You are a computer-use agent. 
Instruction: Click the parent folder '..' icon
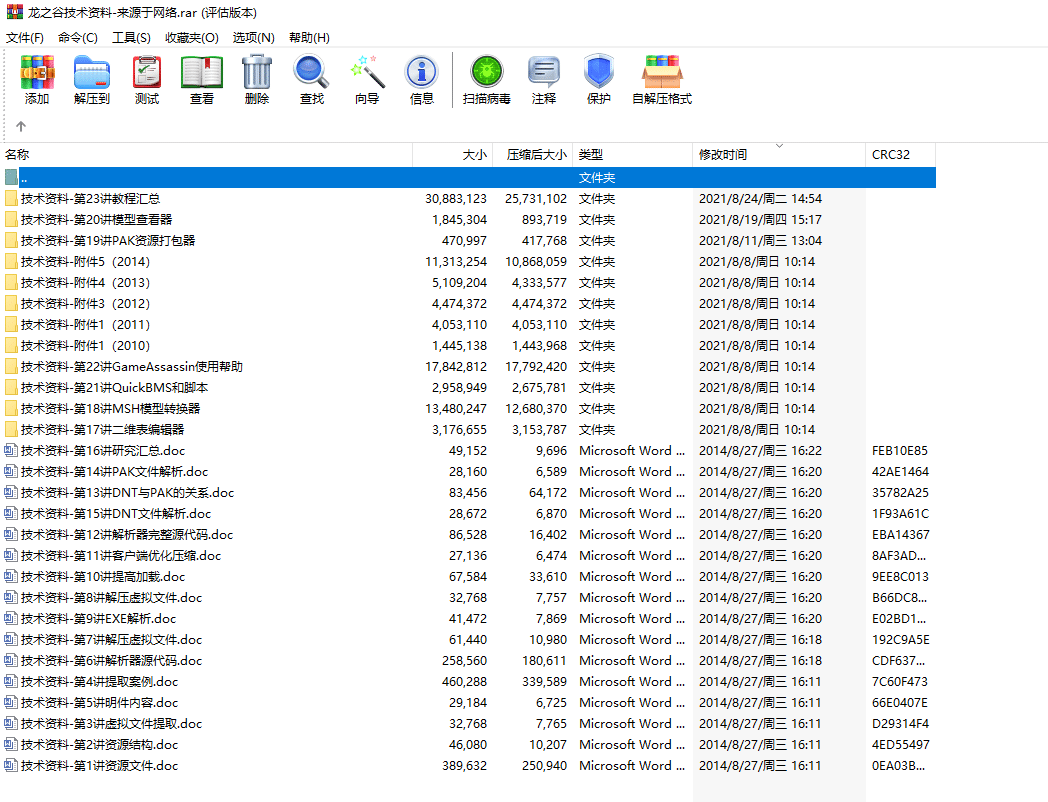click(11, 177)
